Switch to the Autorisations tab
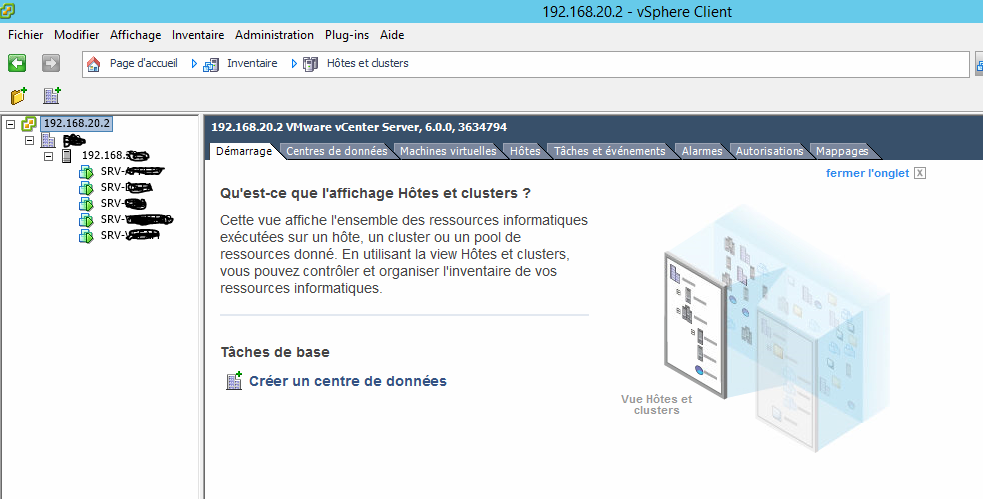This screenshot has height=499, width=983. [769, 151]
